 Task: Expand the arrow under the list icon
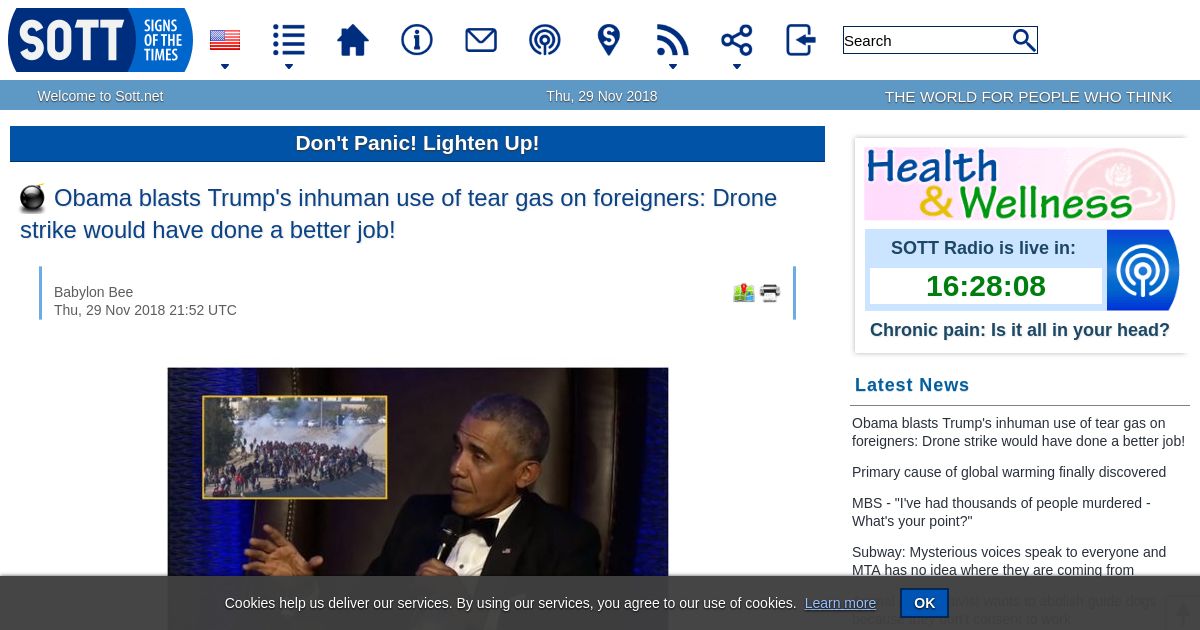tap(289, 67)
